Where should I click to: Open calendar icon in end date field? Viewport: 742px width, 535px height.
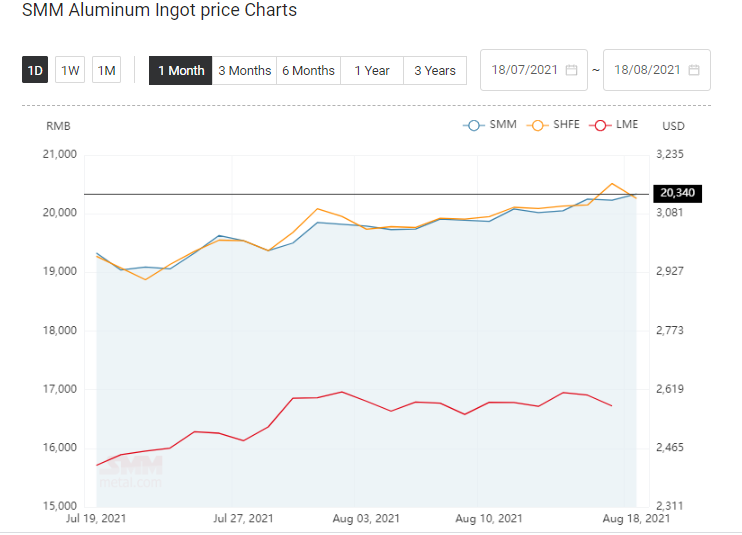[694, 70]
